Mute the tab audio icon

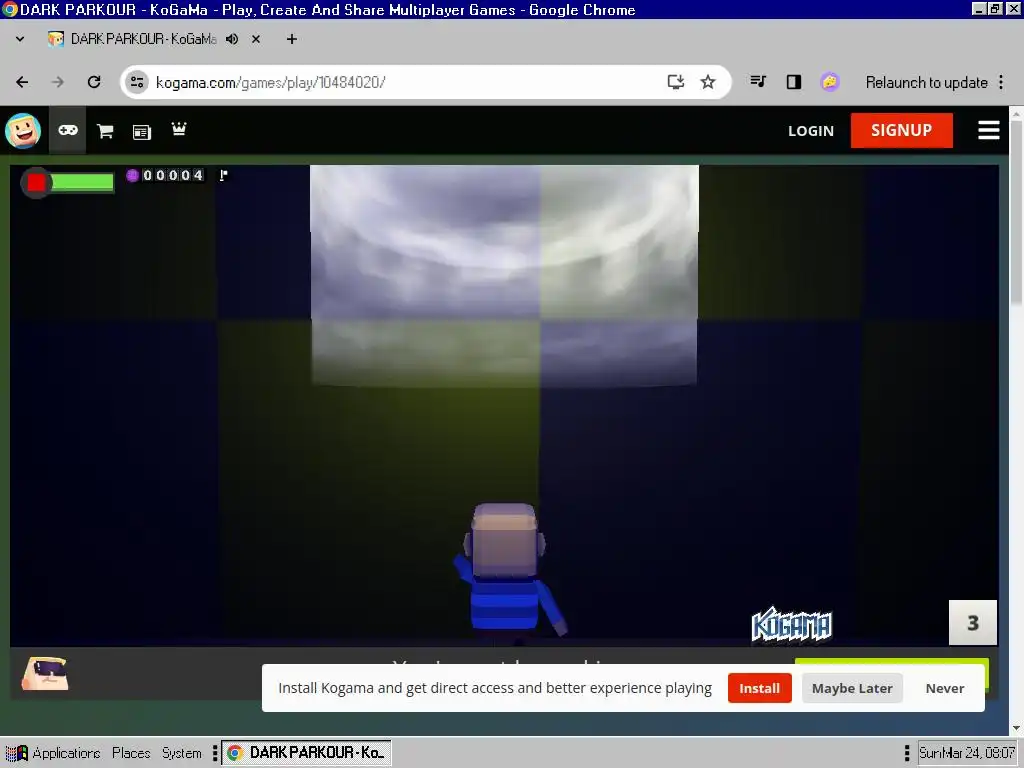(x=232, y=39)
